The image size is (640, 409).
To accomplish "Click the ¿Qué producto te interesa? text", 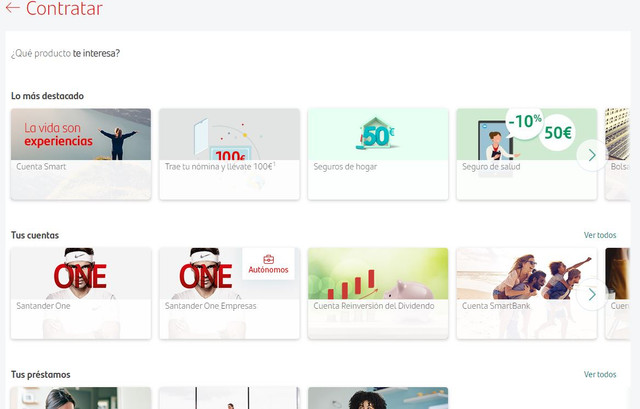I will coord(65,53).
